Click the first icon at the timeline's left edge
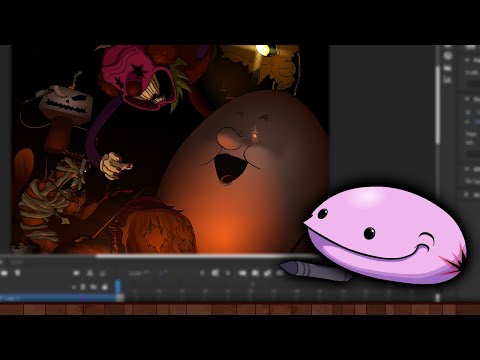 point(4,273)
